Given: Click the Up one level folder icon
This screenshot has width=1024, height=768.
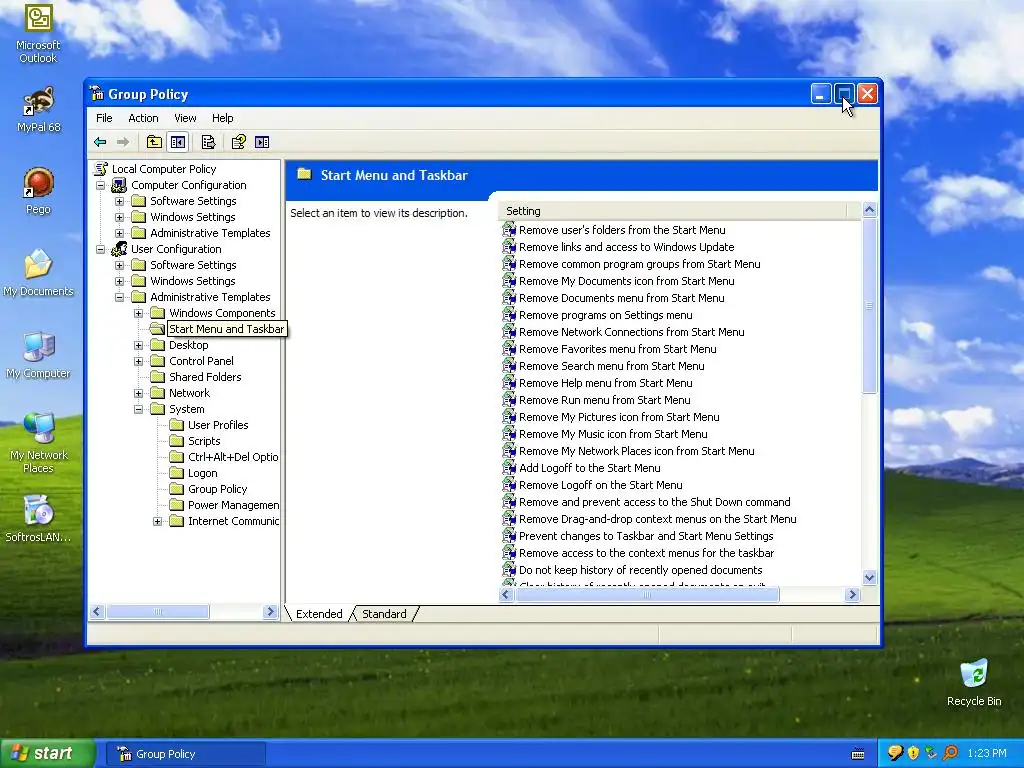Looking at the screenshot, I should point(154,142).
